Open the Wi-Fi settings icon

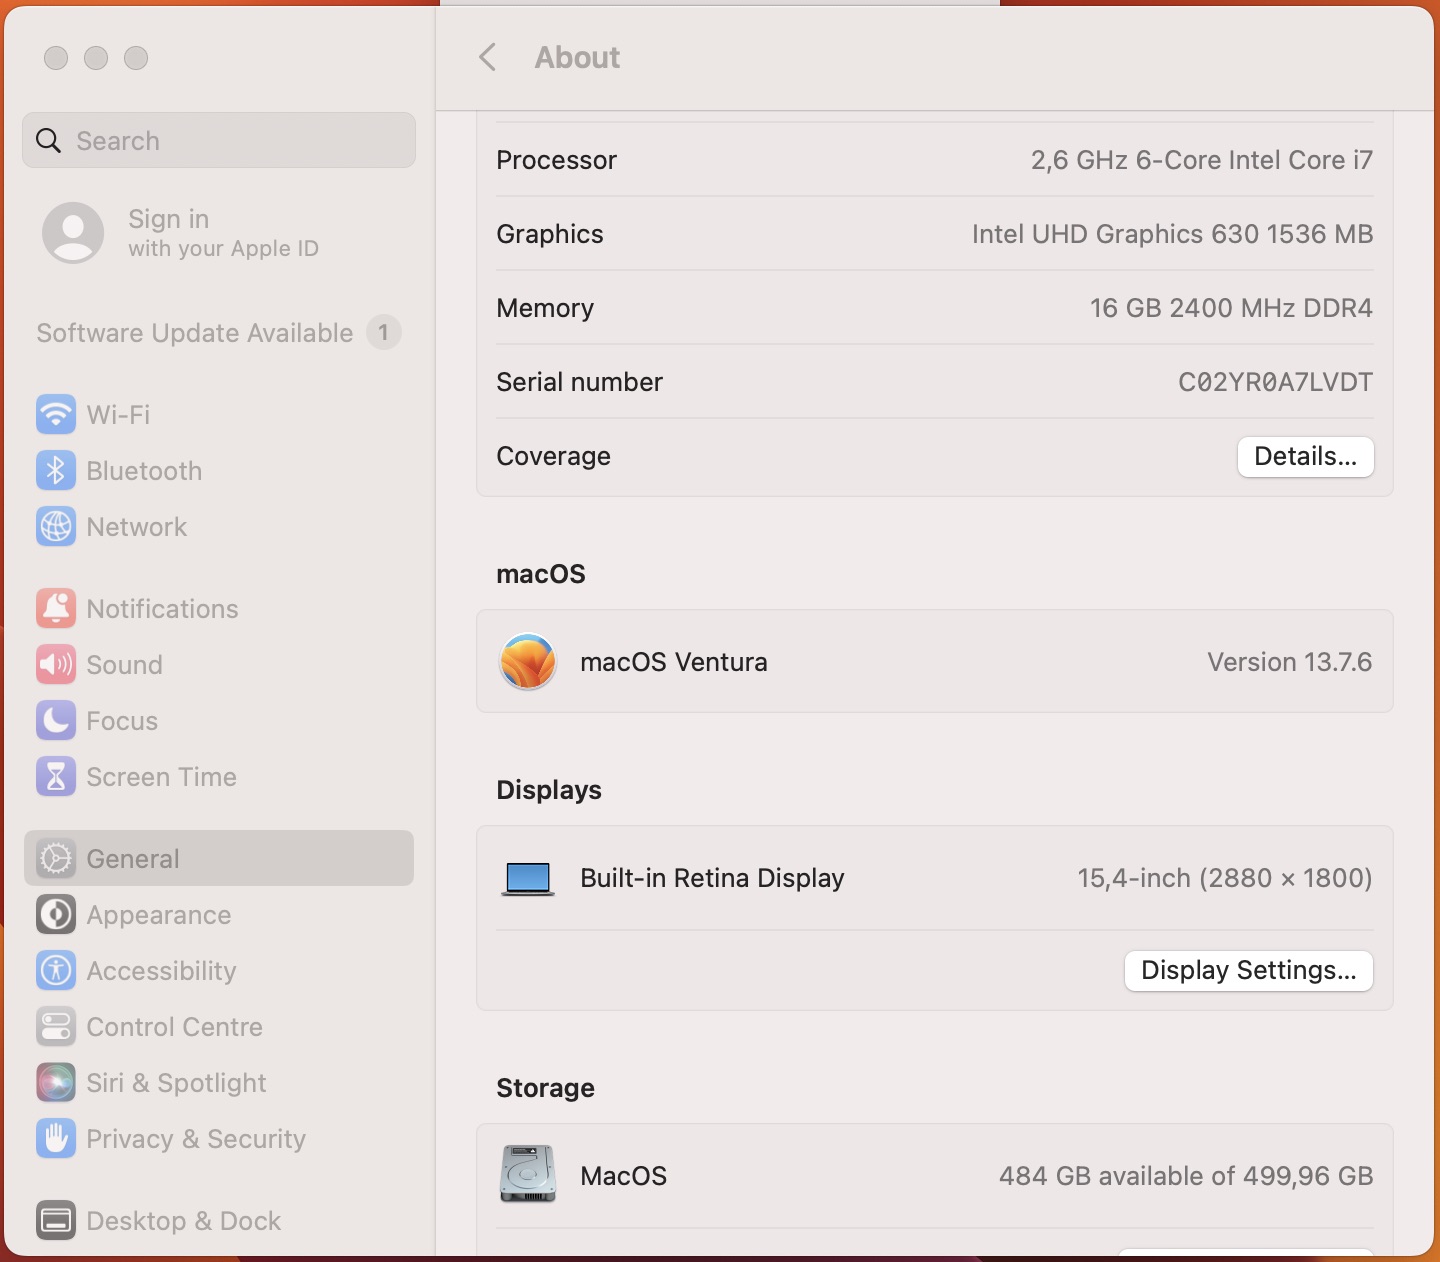[56, 414]
